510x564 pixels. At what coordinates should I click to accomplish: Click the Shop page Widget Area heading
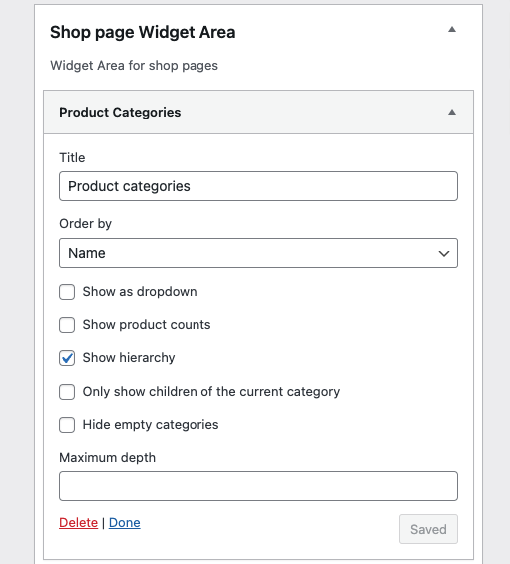142,32
